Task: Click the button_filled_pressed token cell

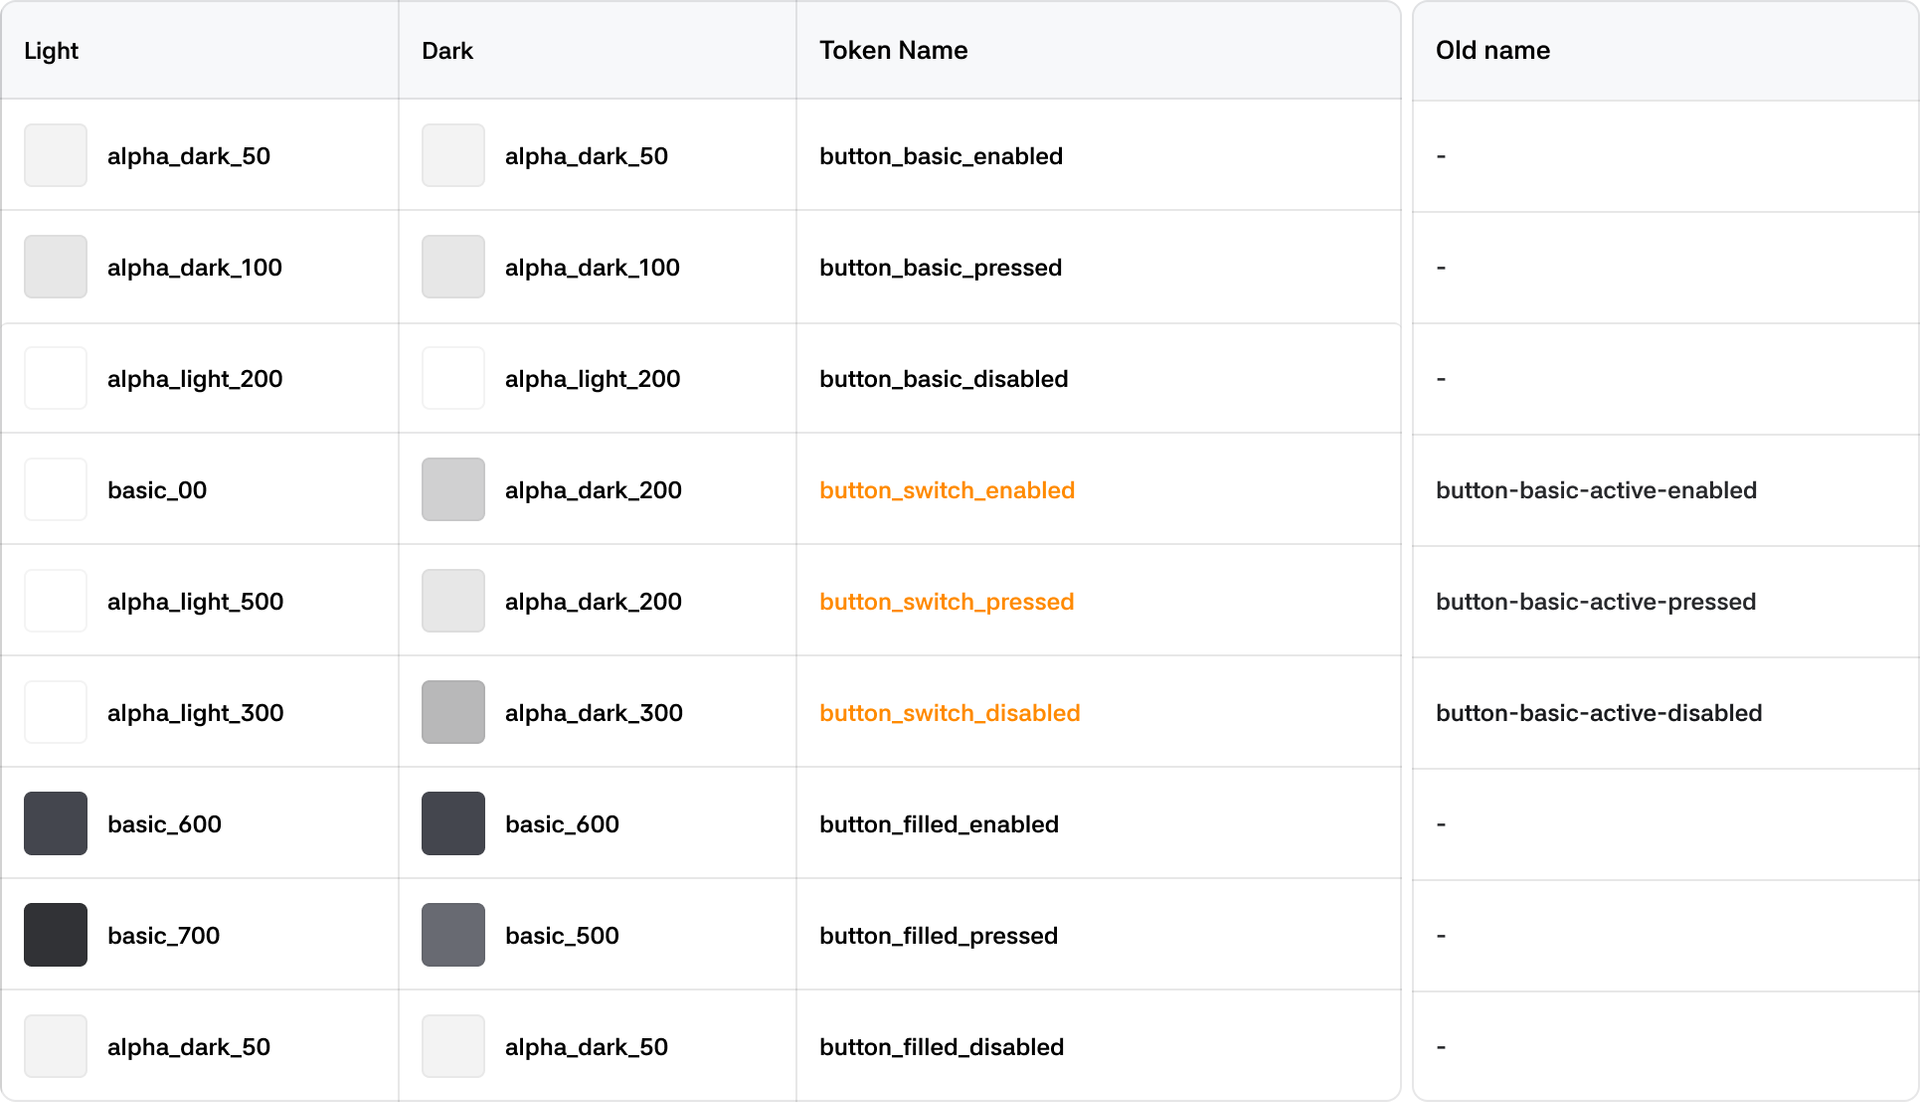Action: pyautogui.click(x=938, y=935)
